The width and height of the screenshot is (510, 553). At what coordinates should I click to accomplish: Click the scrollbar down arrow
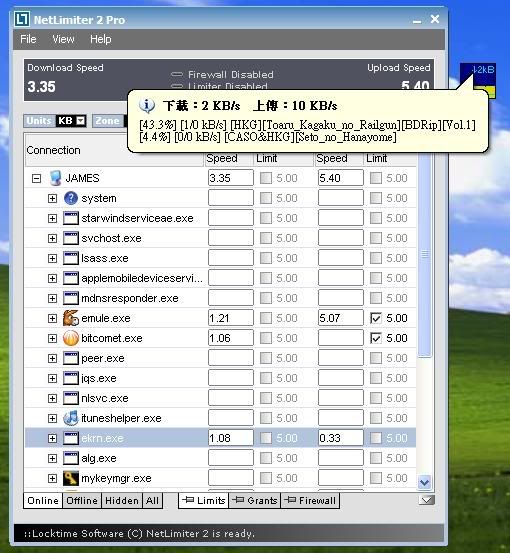coord(424,482)
